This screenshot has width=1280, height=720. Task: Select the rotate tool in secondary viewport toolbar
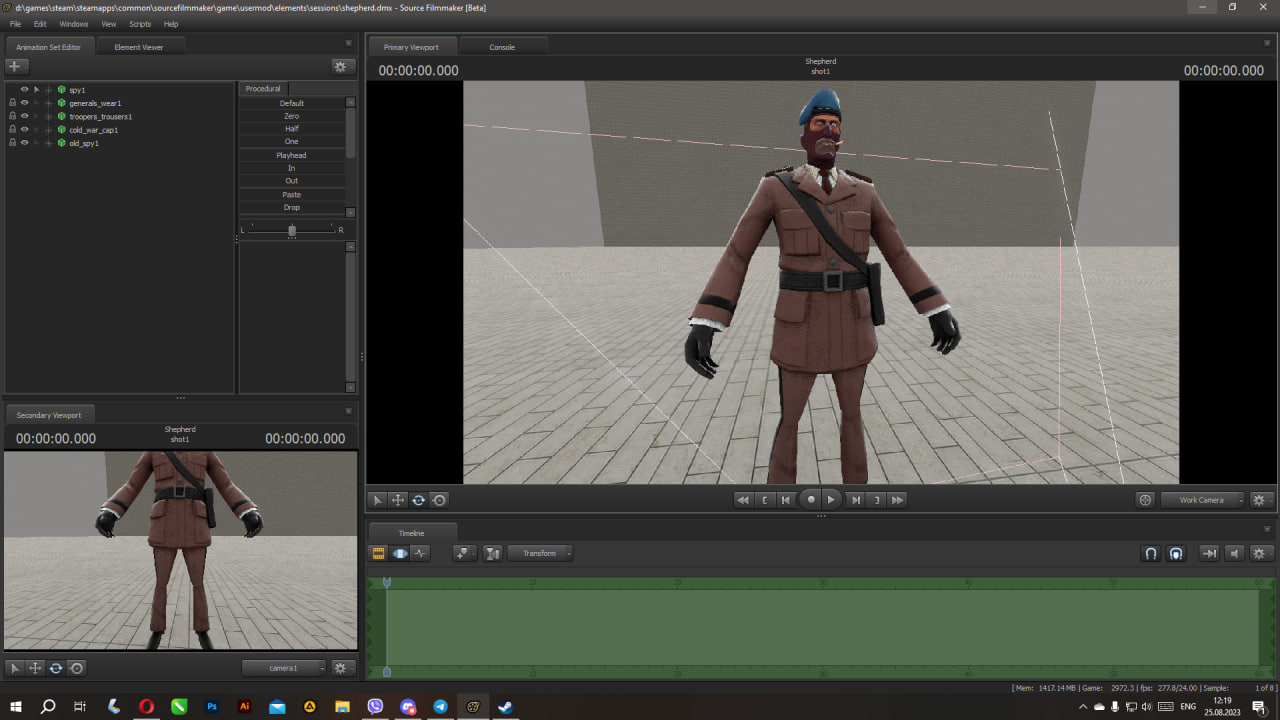point(56,668)
